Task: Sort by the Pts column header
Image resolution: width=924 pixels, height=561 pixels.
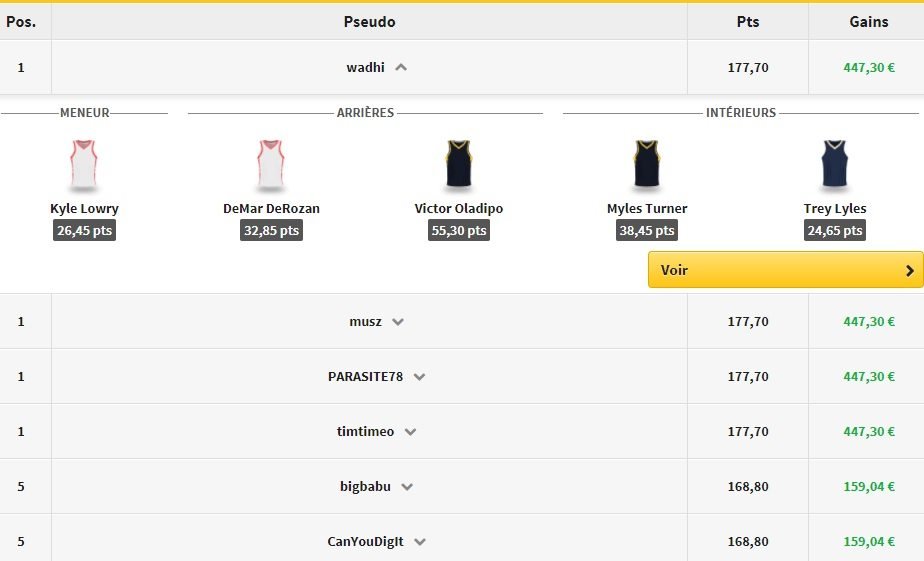Action: [x=747, y=22]
